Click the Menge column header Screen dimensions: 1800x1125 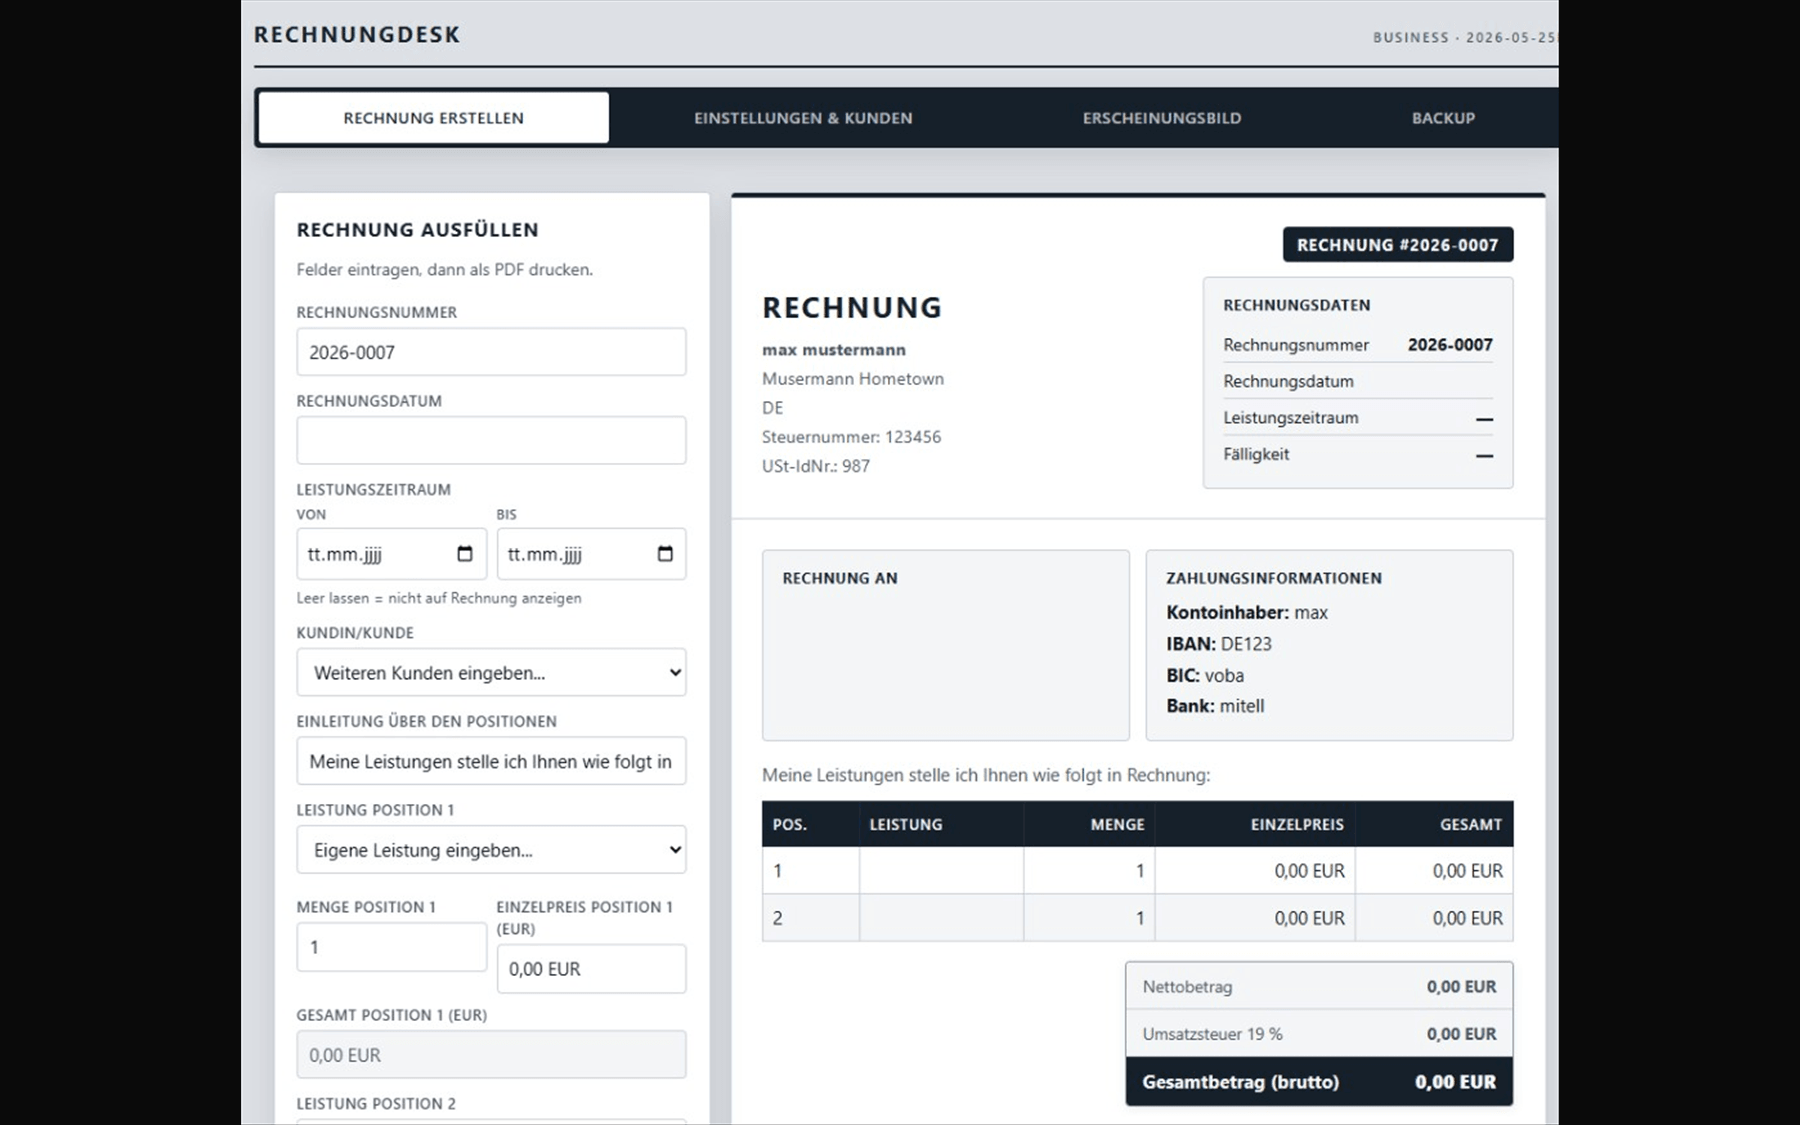(x=1088, y=824)
